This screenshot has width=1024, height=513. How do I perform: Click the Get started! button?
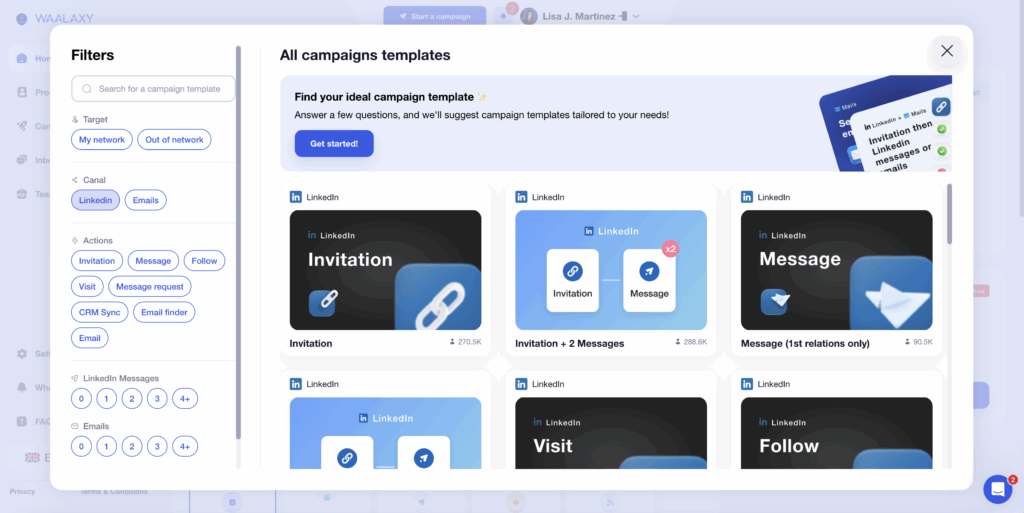pyautogui.click(x=334, y=144)
